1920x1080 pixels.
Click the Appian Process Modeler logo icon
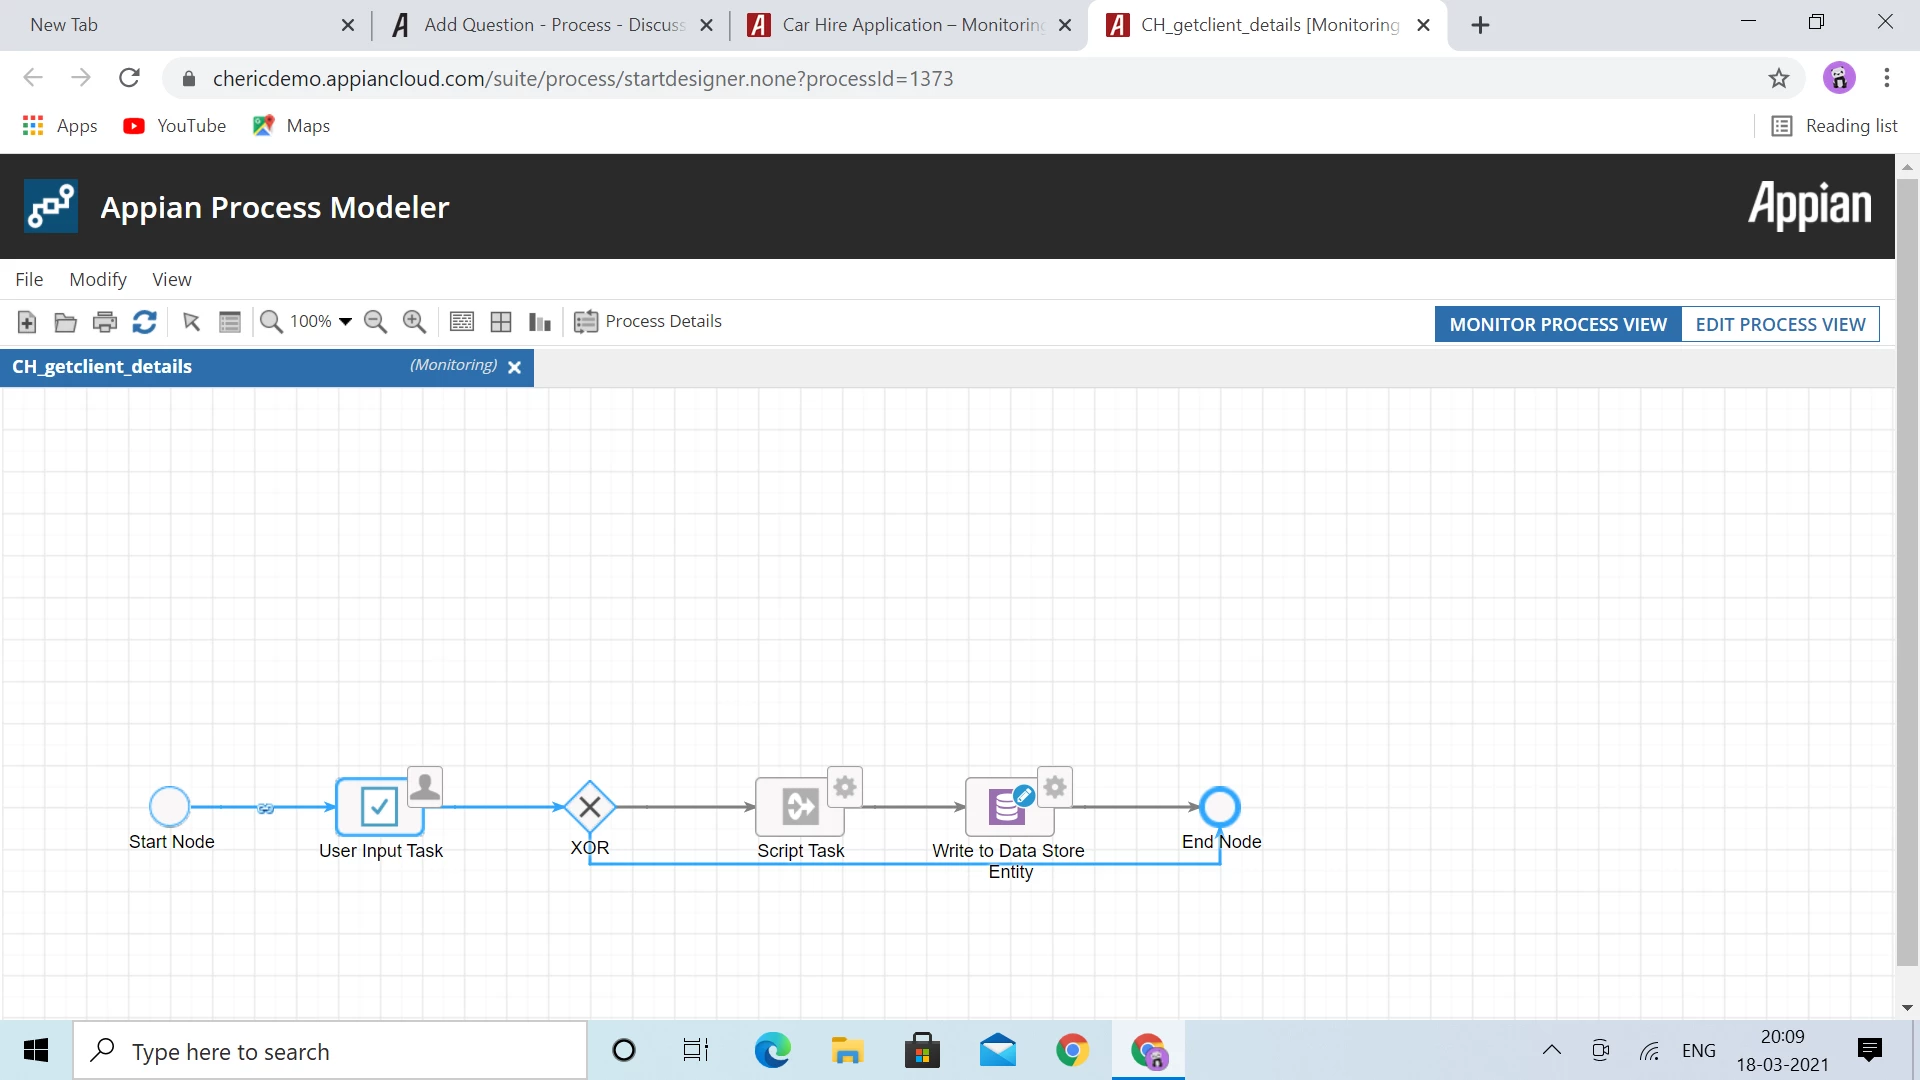point(51,207)
